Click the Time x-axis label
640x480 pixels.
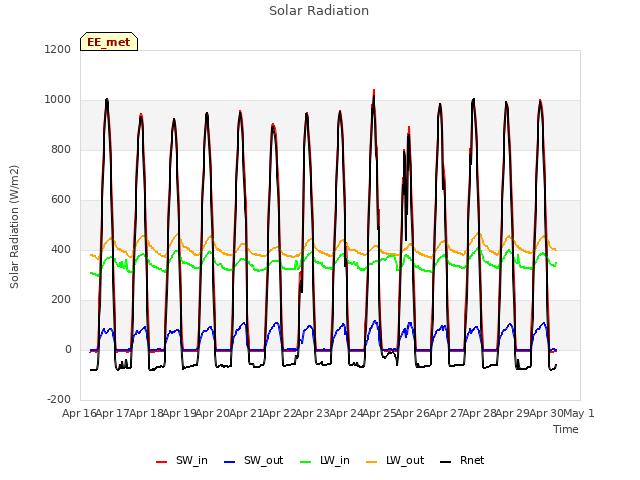pyautogui.click(x=566, y=429)
